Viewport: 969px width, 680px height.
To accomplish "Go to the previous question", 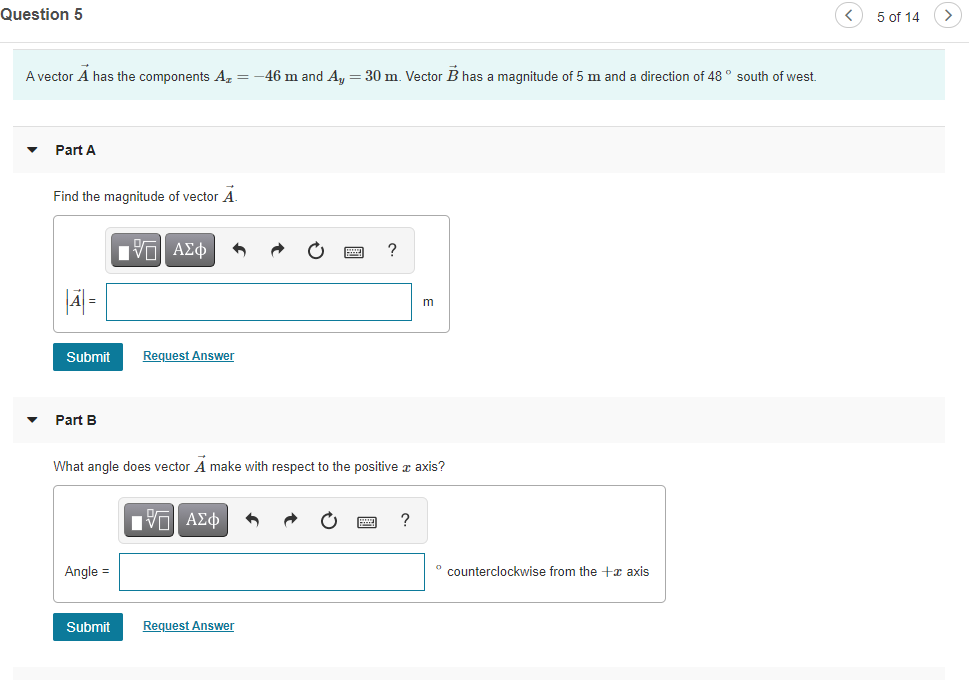I will (x=848, y=16).
